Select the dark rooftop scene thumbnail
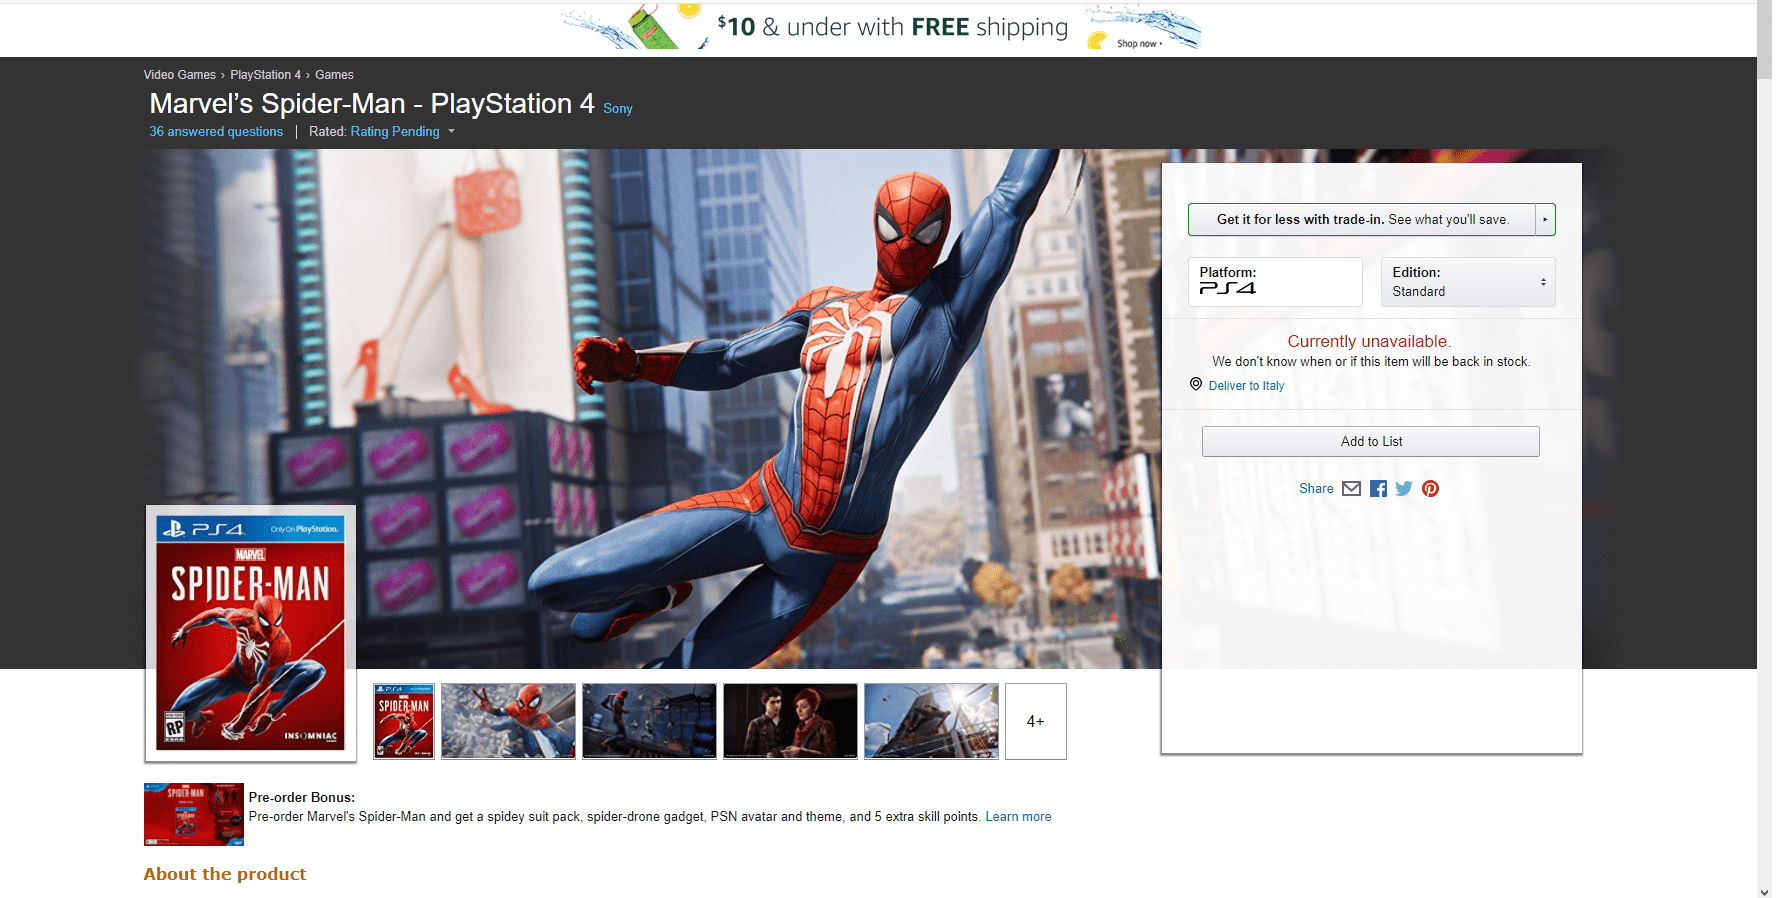1776x898 pixels. 649,721
